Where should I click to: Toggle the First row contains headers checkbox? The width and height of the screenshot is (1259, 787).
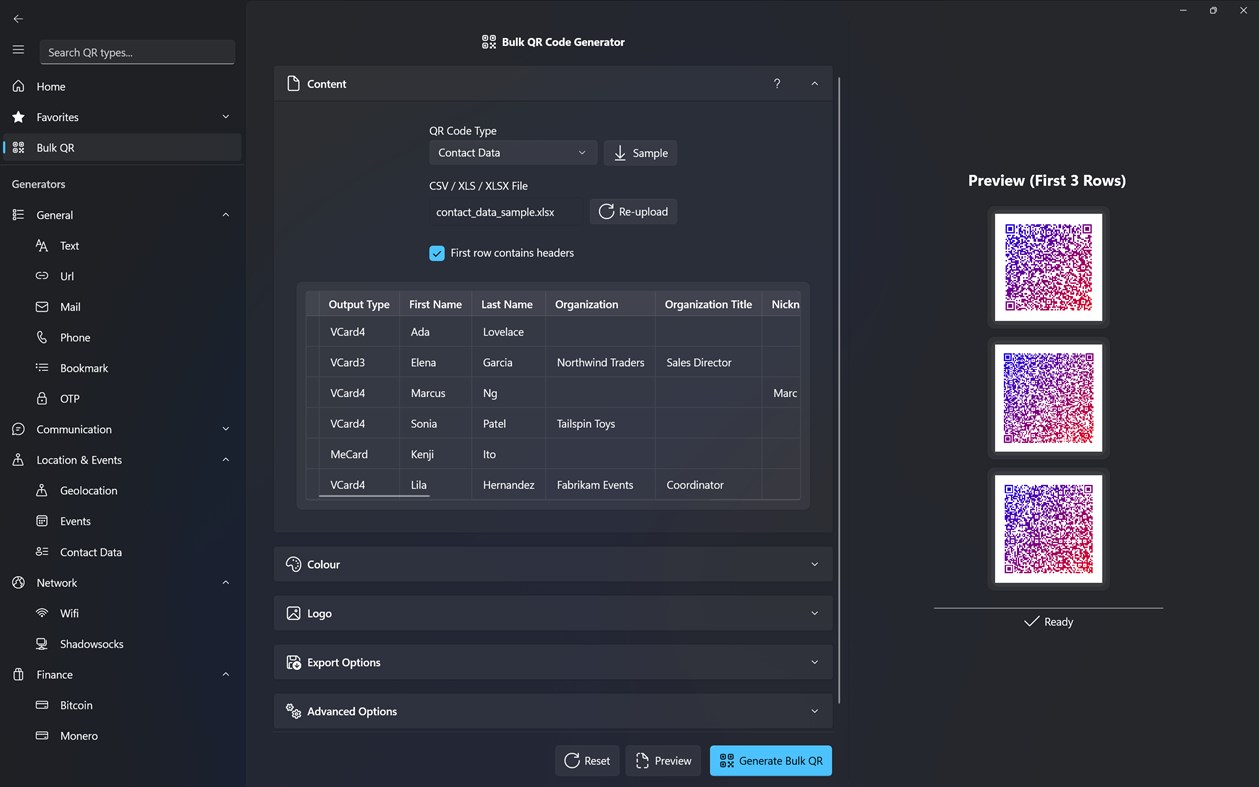point(437,253)
